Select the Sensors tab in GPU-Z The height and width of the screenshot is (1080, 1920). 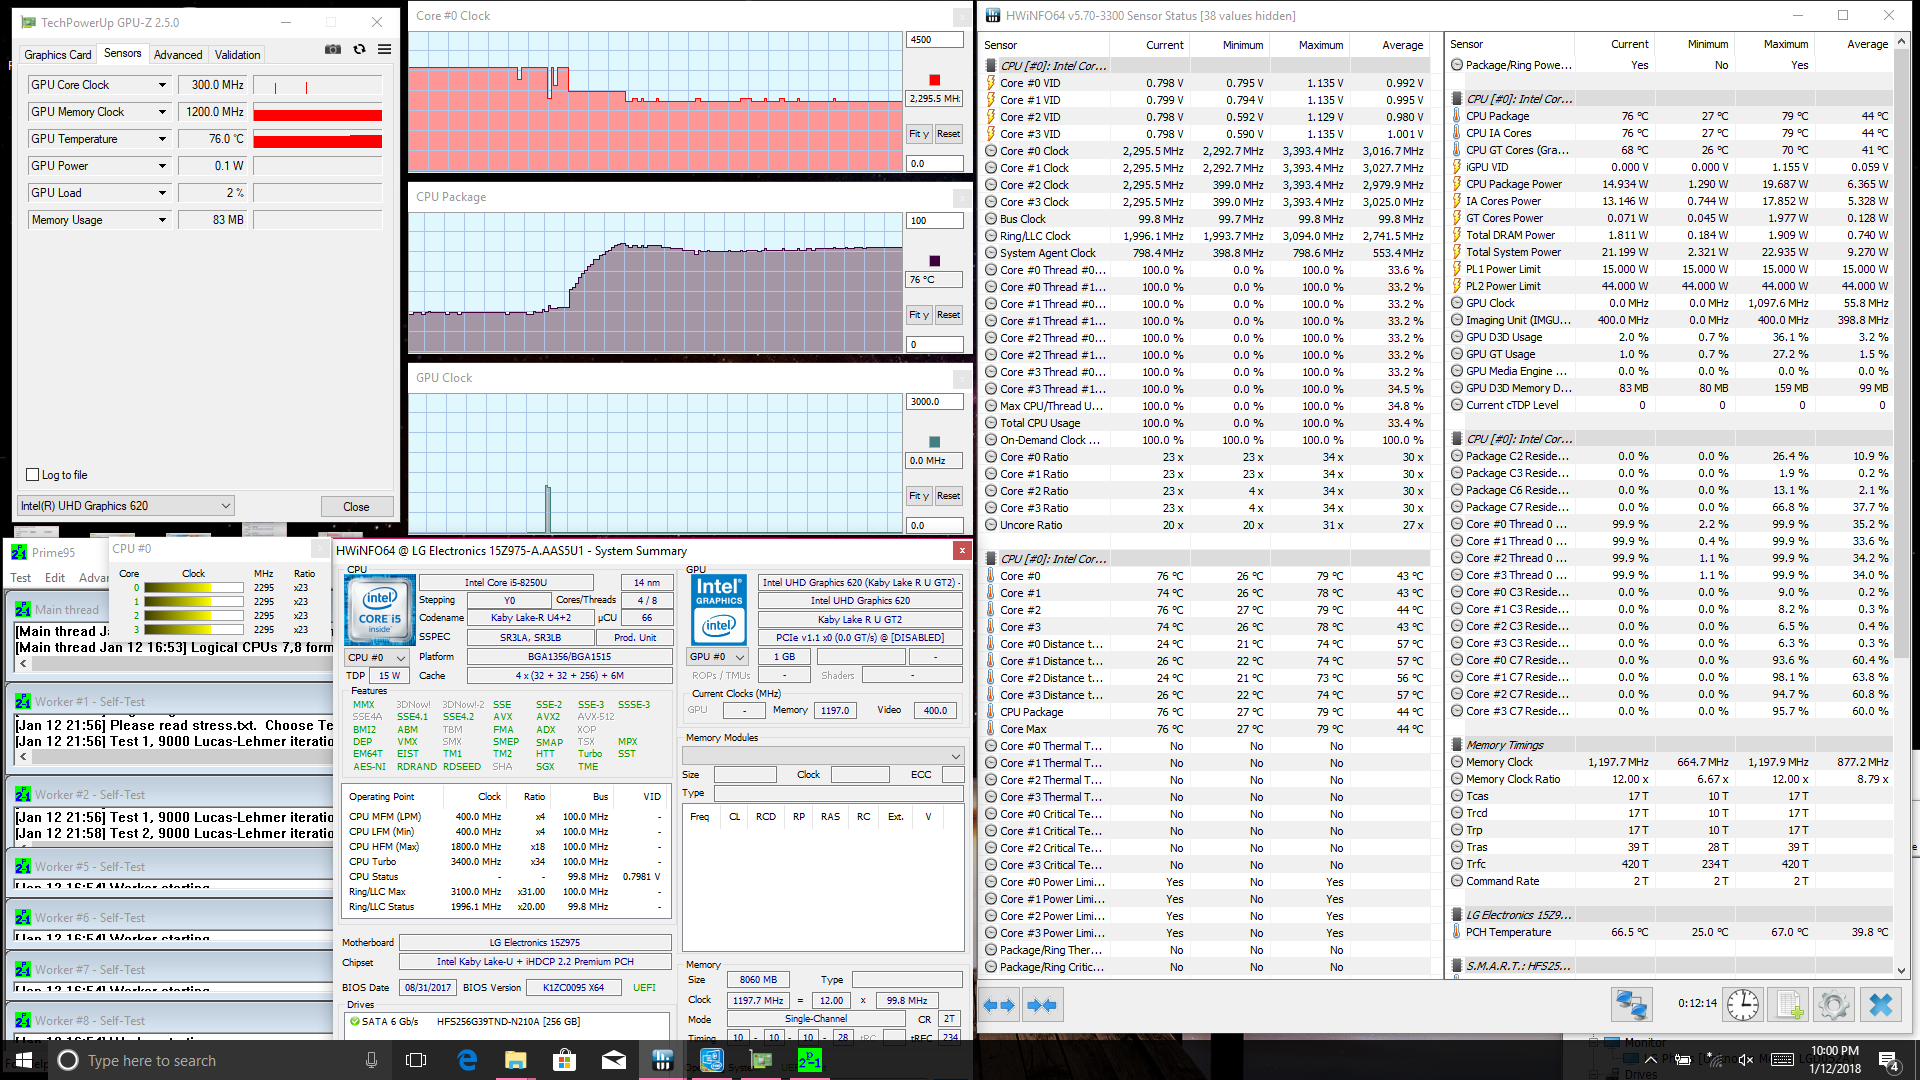[123, 54]
